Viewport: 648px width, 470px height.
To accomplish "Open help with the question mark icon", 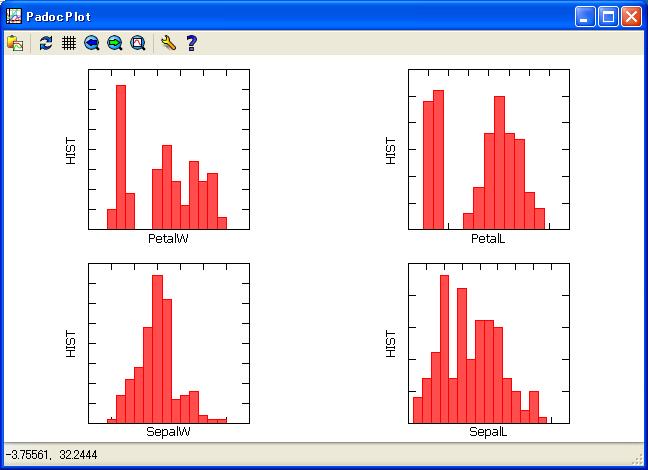I will [x=191, y=43].
